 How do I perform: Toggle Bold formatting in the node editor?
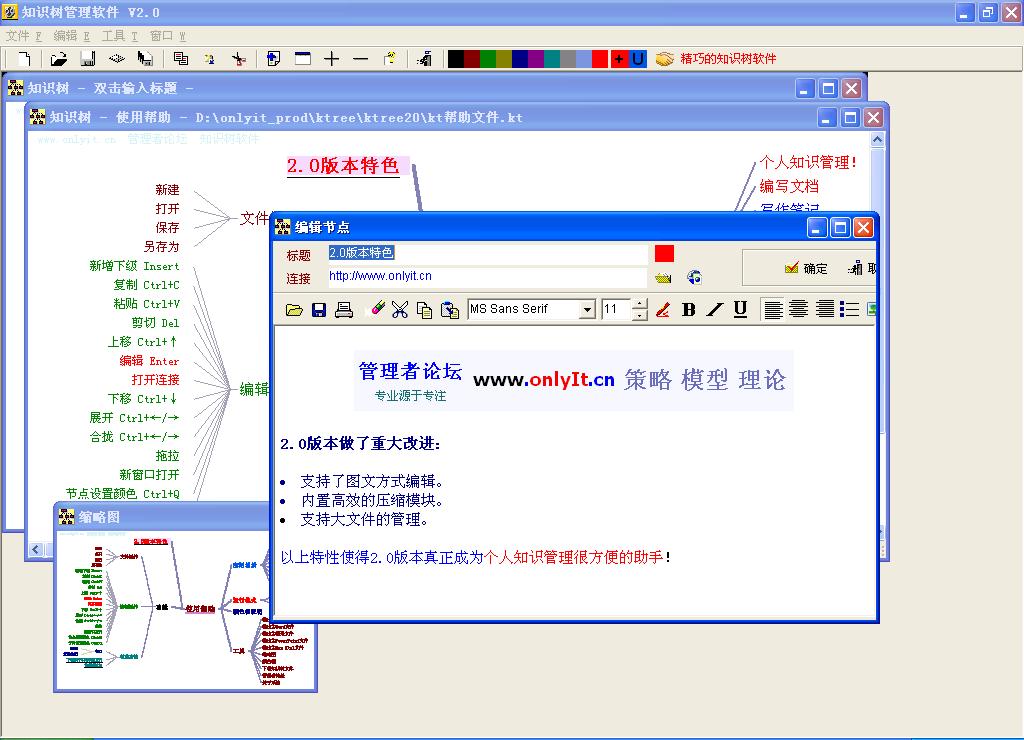(x=688, y=310)
